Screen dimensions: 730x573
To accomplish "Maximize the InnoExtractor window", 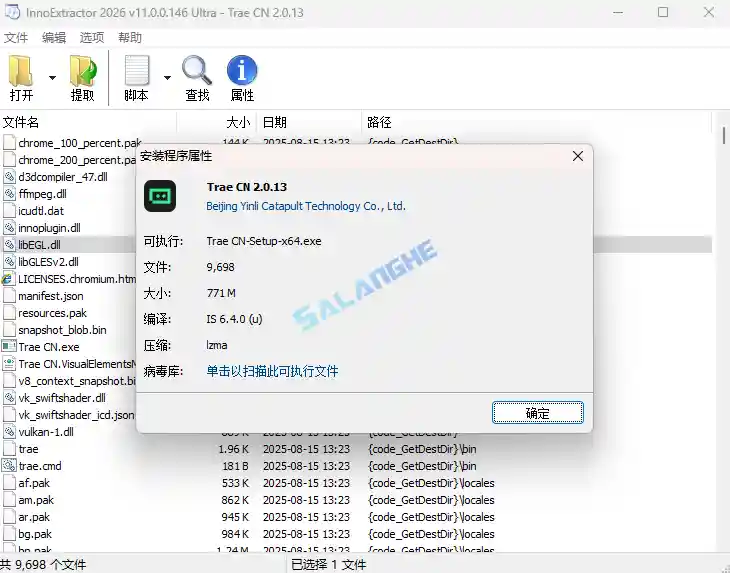I will (663, 12).
